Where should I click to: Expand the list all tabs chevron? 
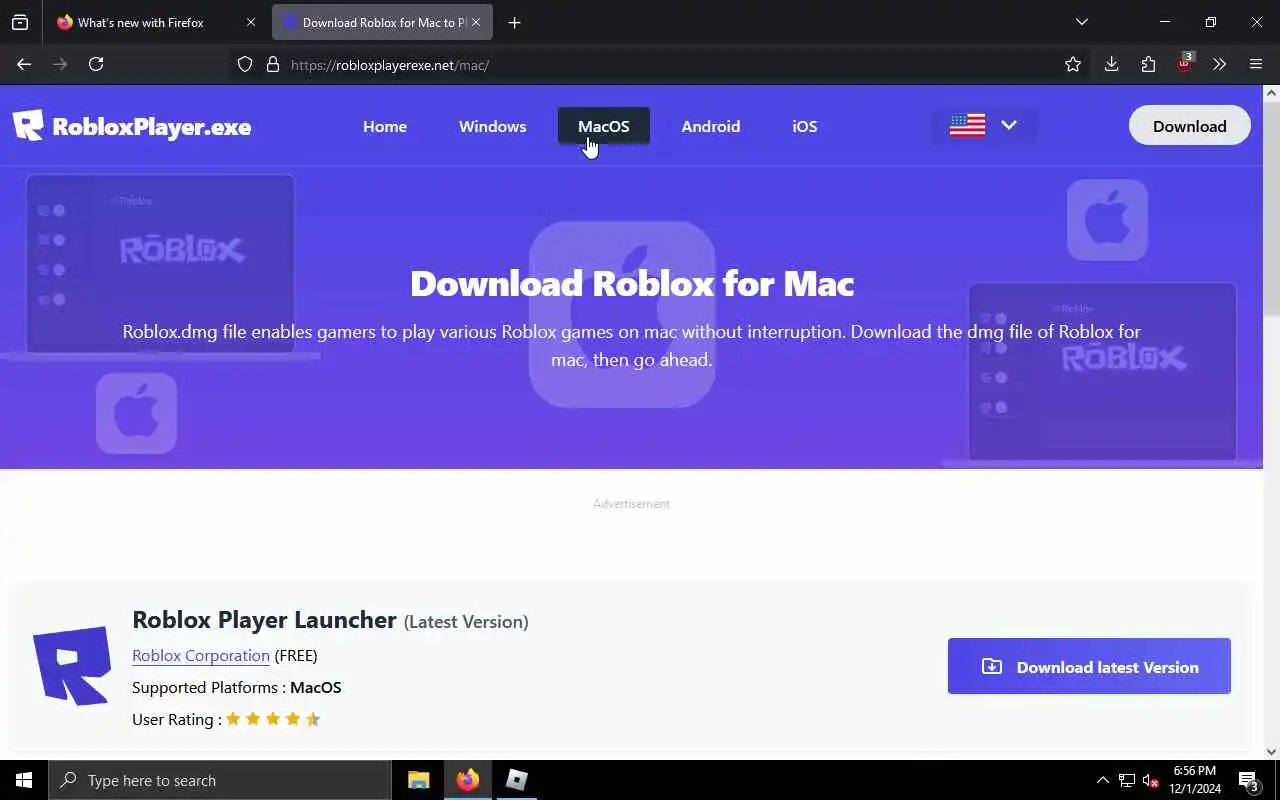click(x=1081, y=22)
